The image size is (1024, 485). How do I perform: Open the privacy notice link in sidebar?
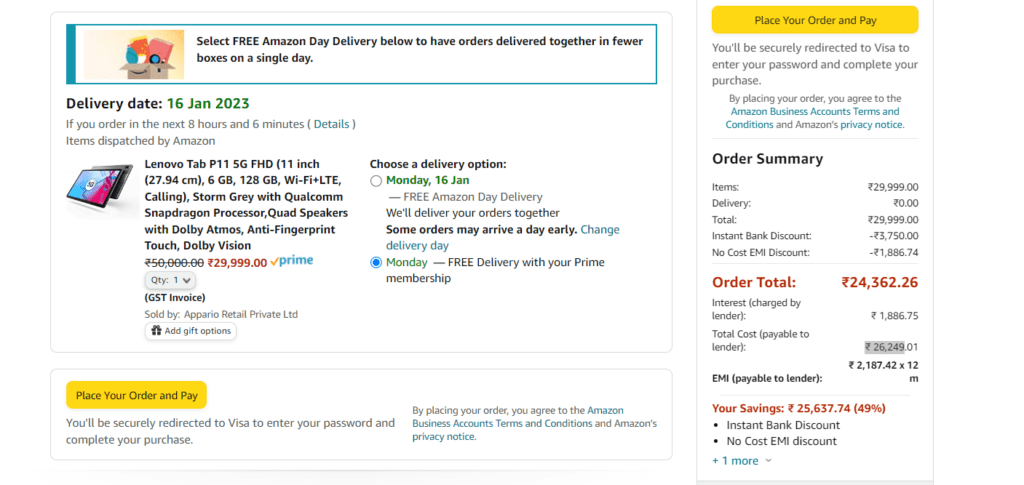click(872, 125)
